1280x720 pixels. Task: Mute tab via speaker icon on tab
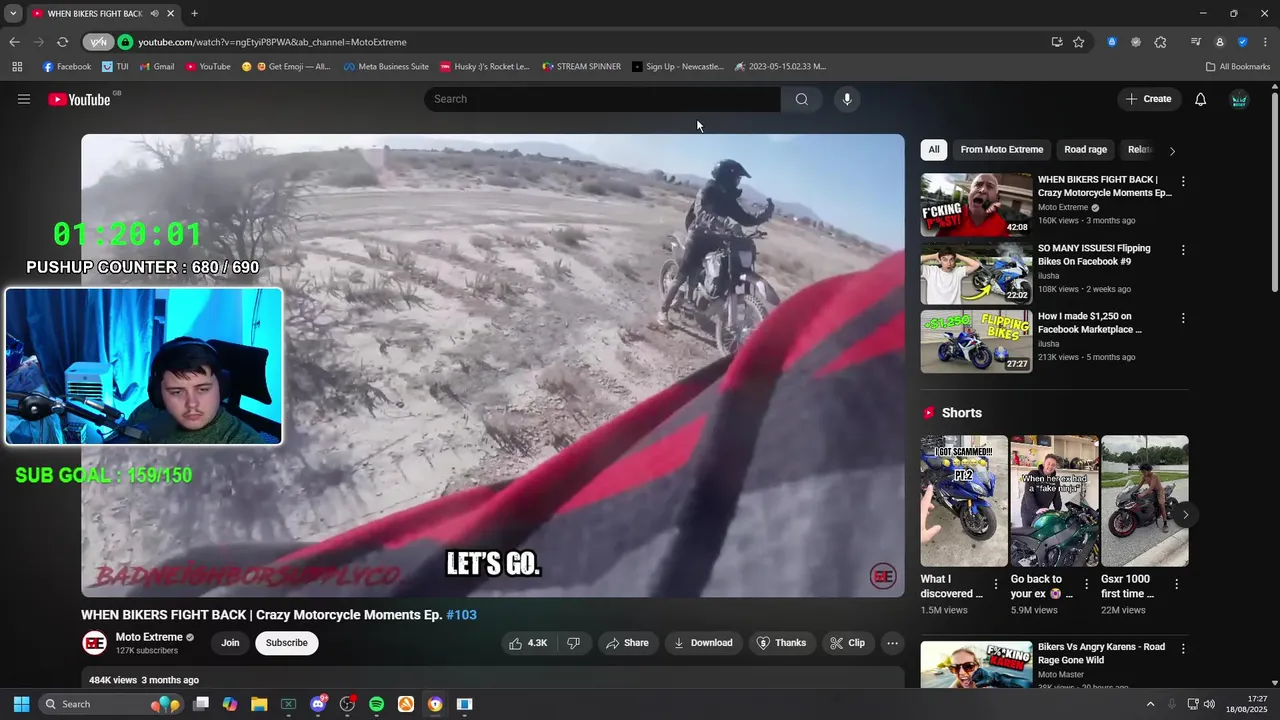click(155, 13)
